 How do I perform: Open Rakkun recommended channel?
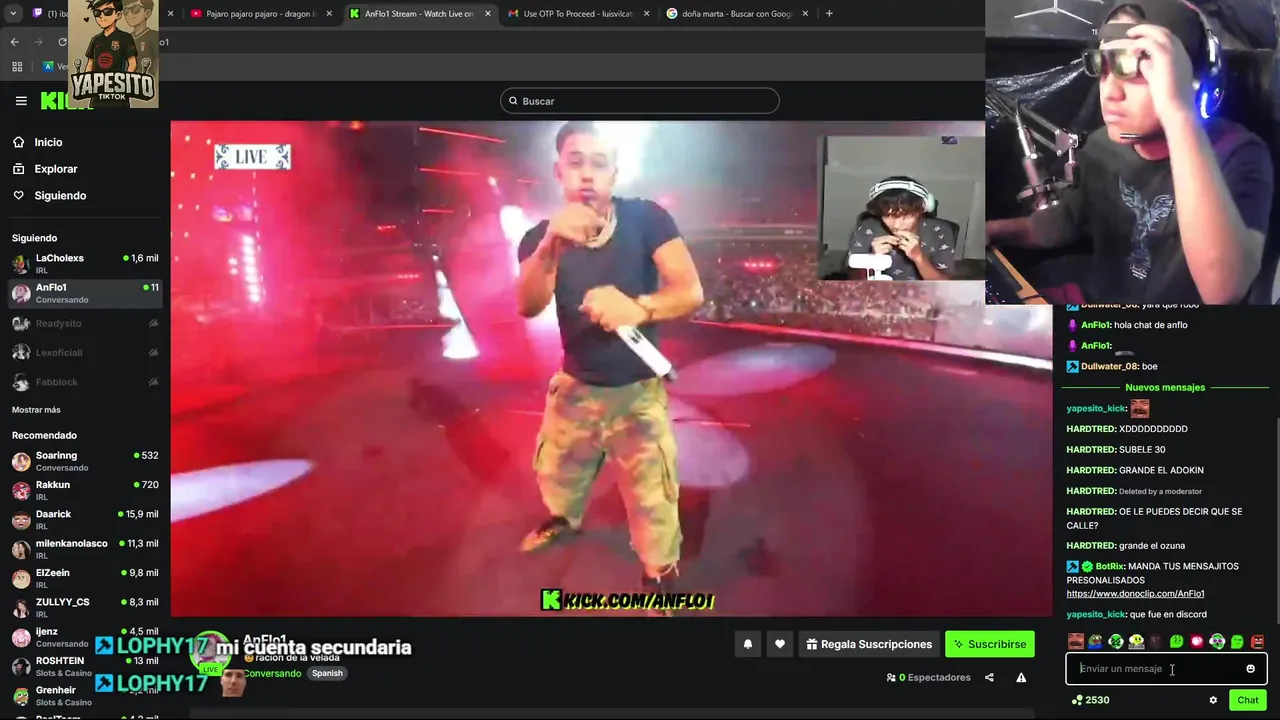[84, 490]
